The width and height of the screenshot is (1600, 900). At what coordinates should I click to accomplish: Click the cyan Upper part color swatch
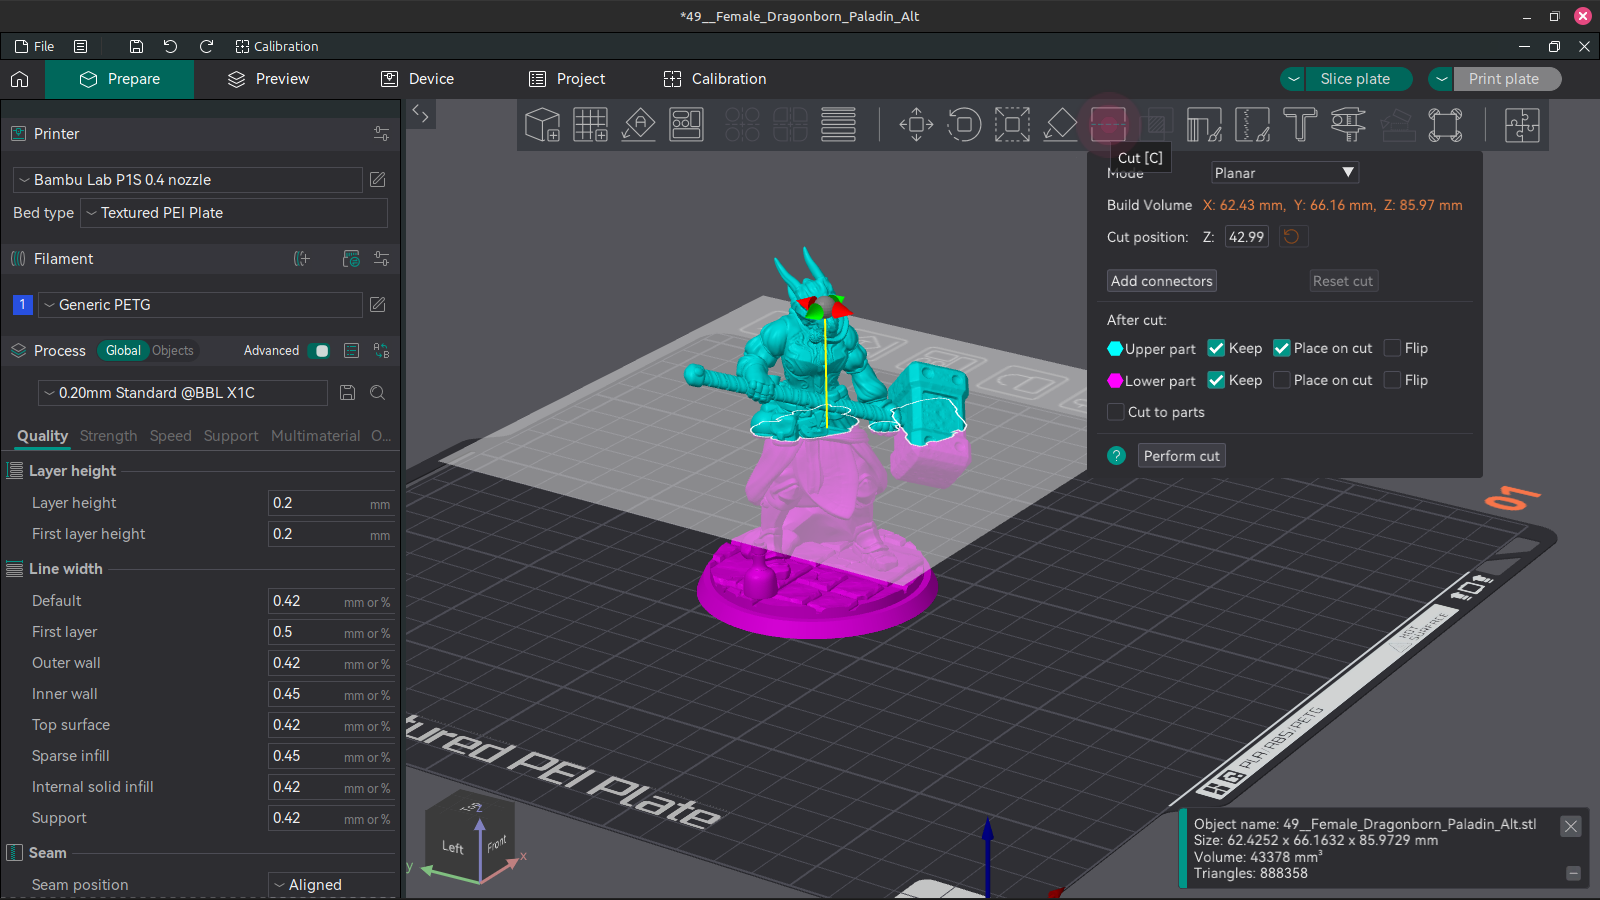click(1114, 348)
